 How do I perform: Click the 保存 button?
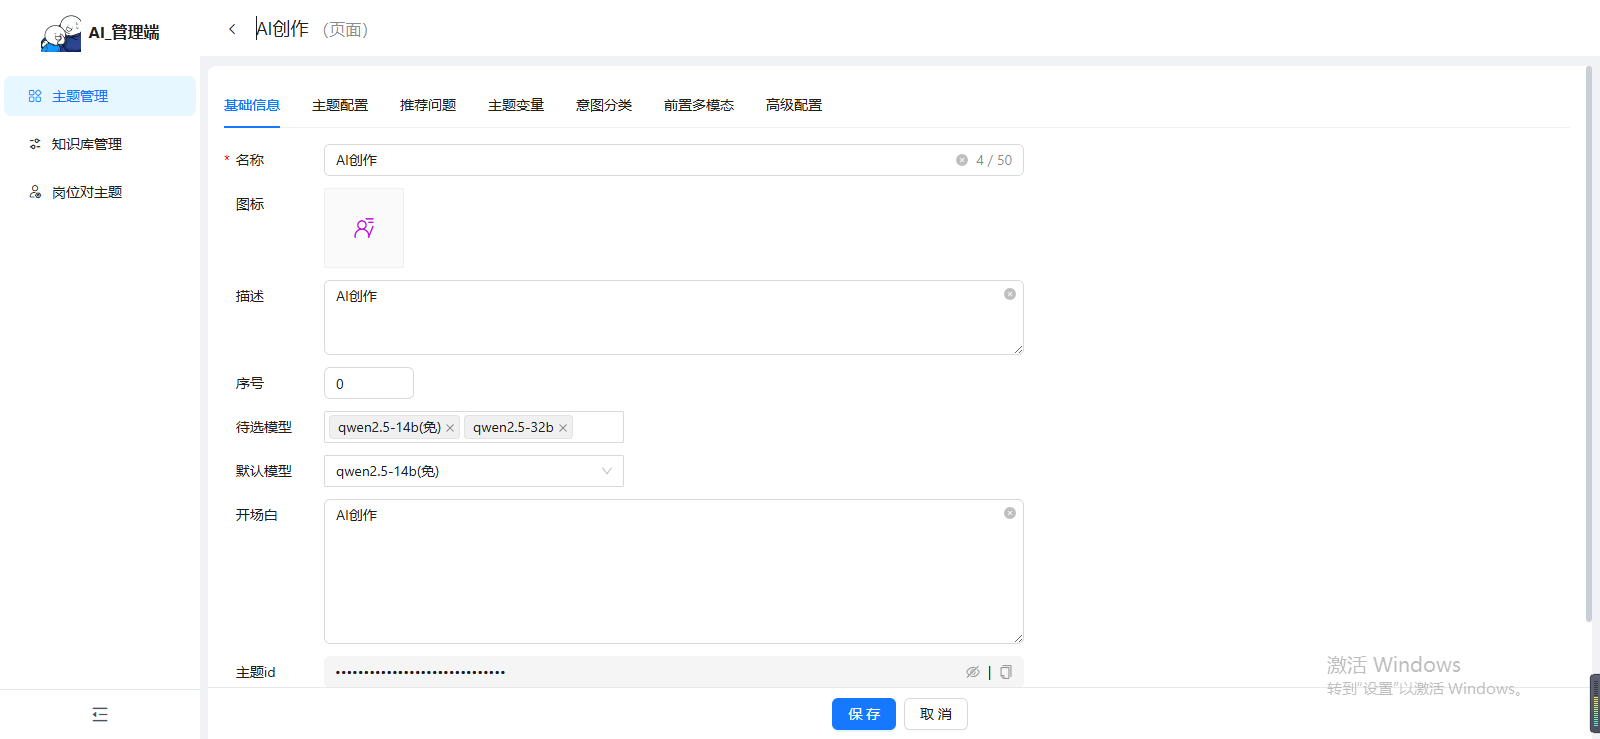pos(864,714)
